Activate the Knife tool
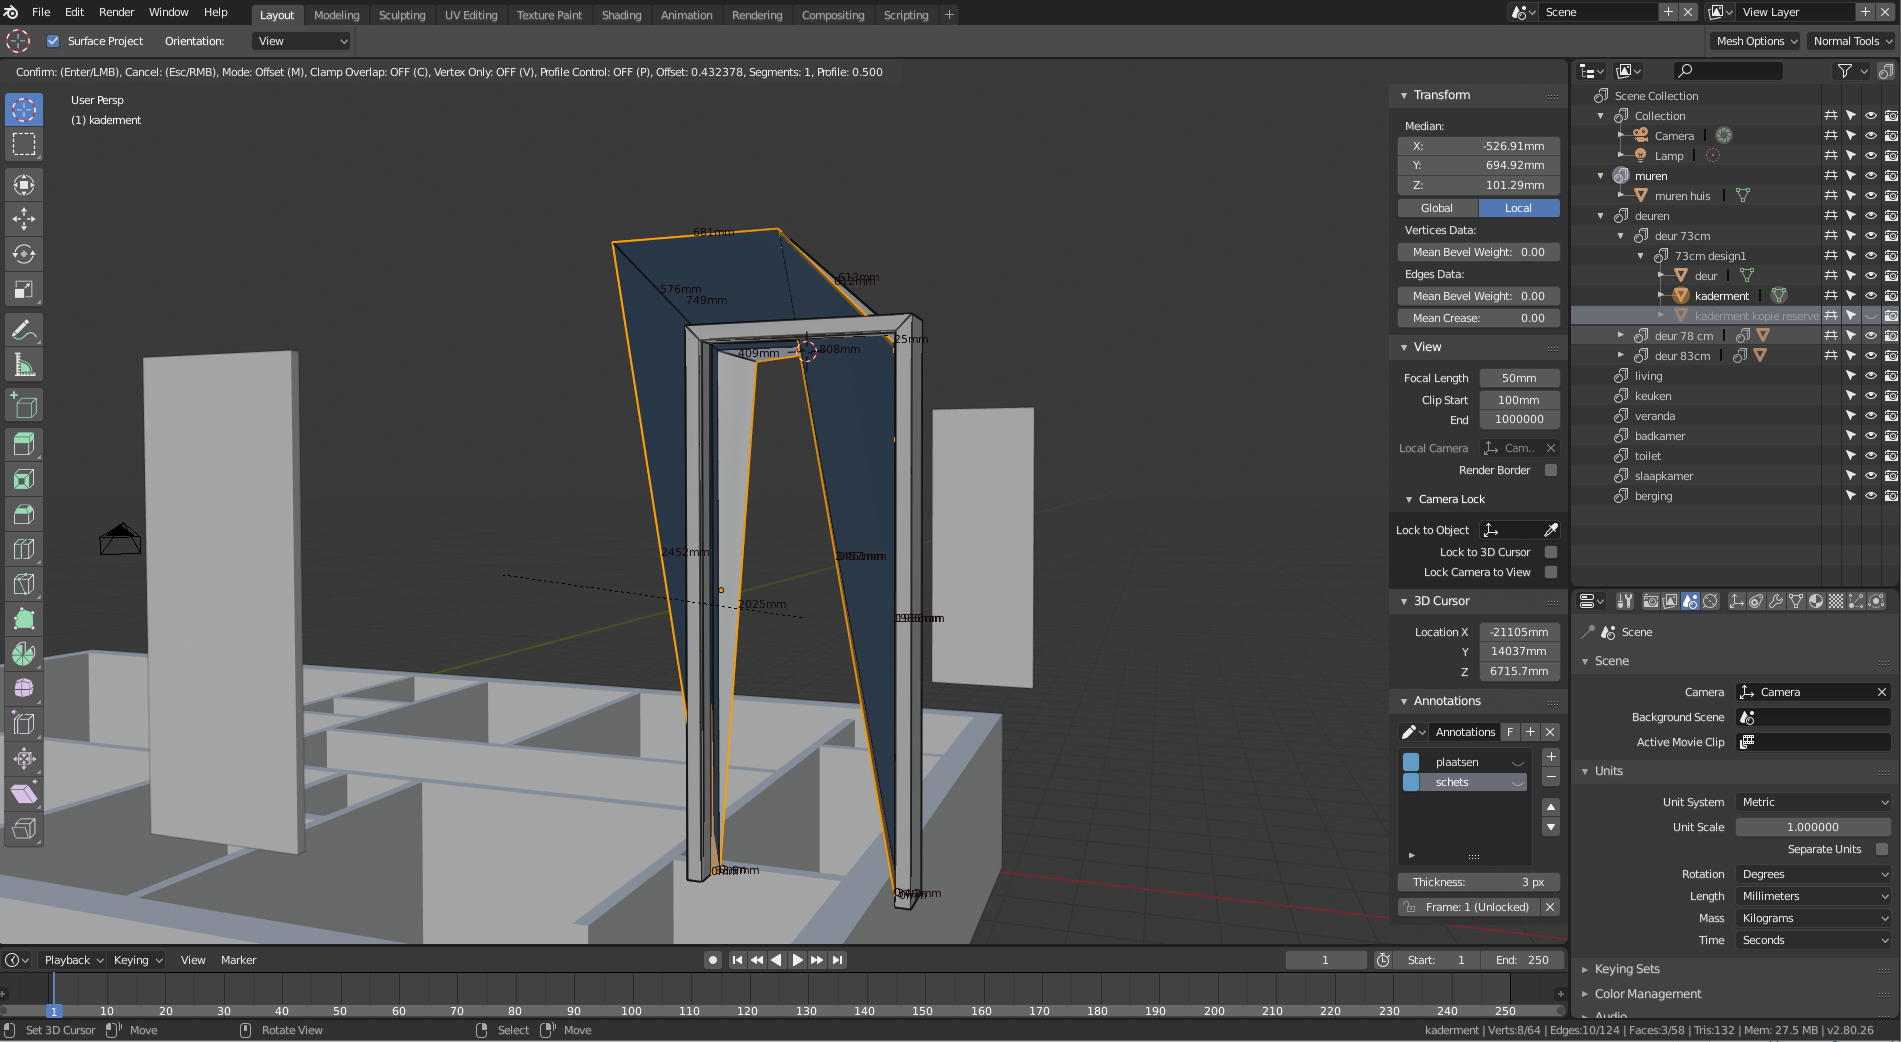 [24, 584]
